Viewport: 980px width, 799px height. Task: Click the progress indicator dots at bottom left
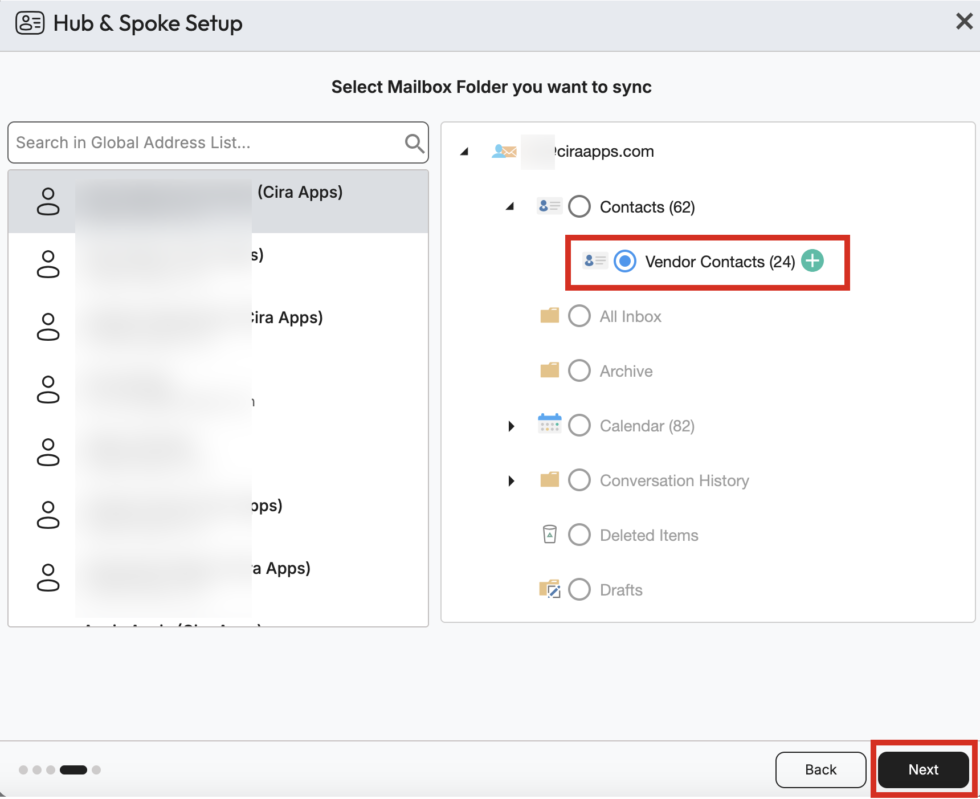coord(60,769)
